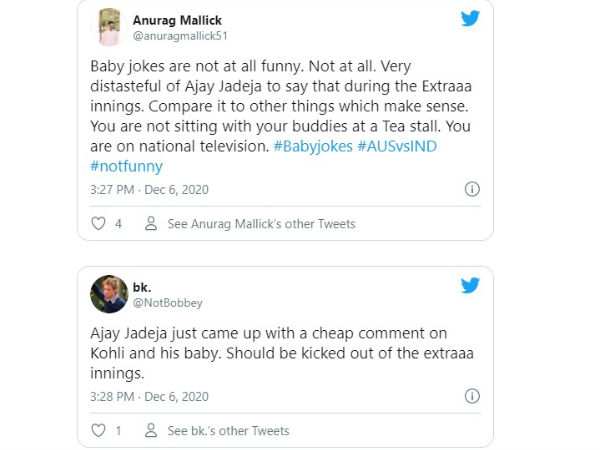The image size is (600, 450).
Task: Click the @anuragmallick51 handle
Action: [180, 36]
